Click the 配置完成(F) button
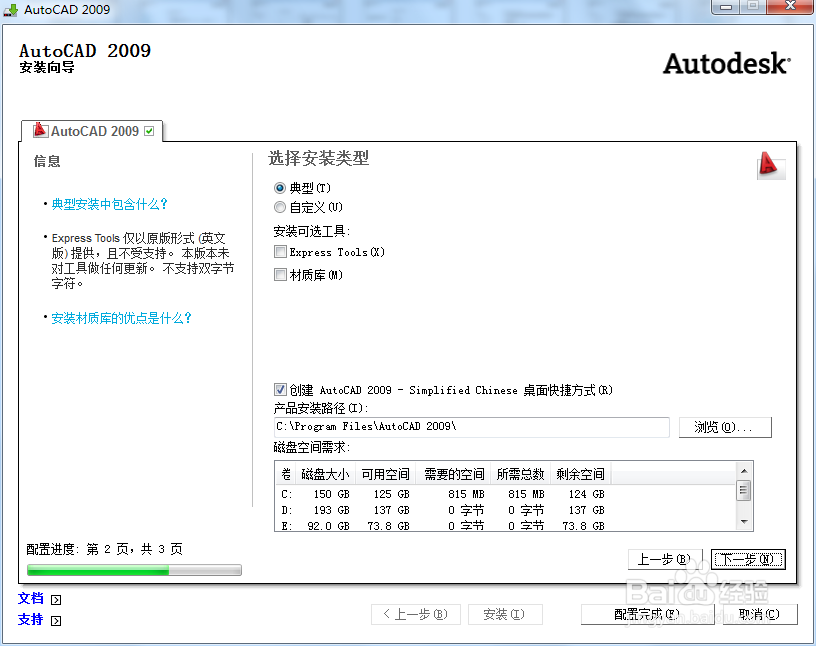 point(647,615)
